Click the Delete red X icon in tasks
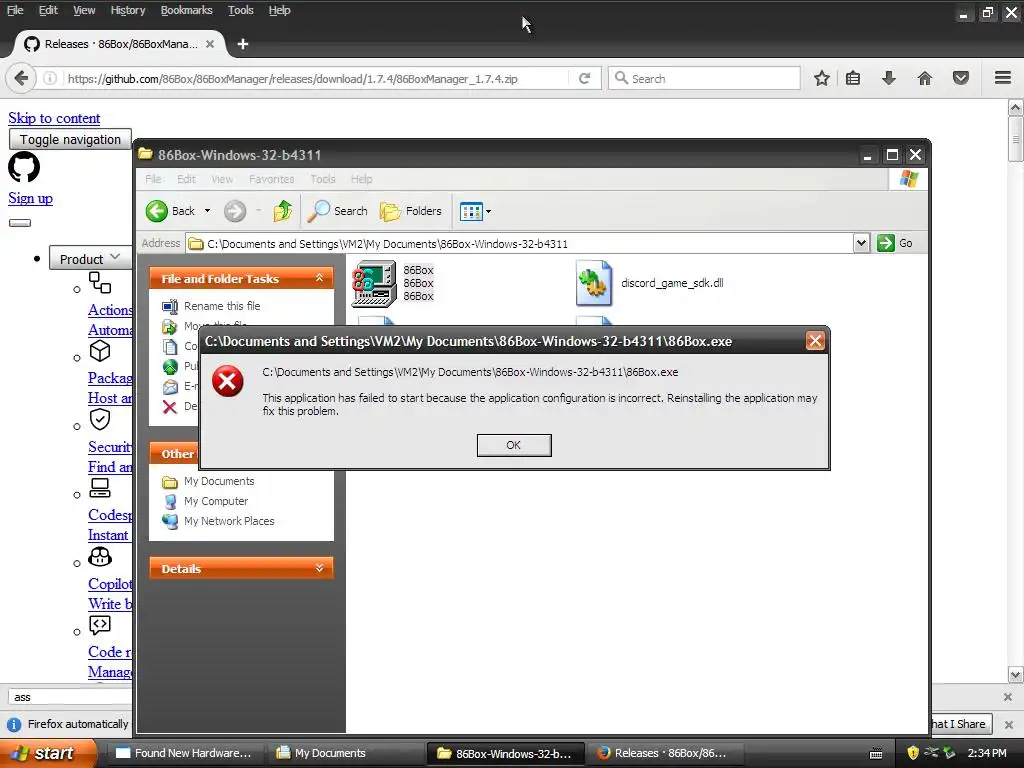Image resolution: width=1024 pixels, height=768 pixels. tap(170, 407)
